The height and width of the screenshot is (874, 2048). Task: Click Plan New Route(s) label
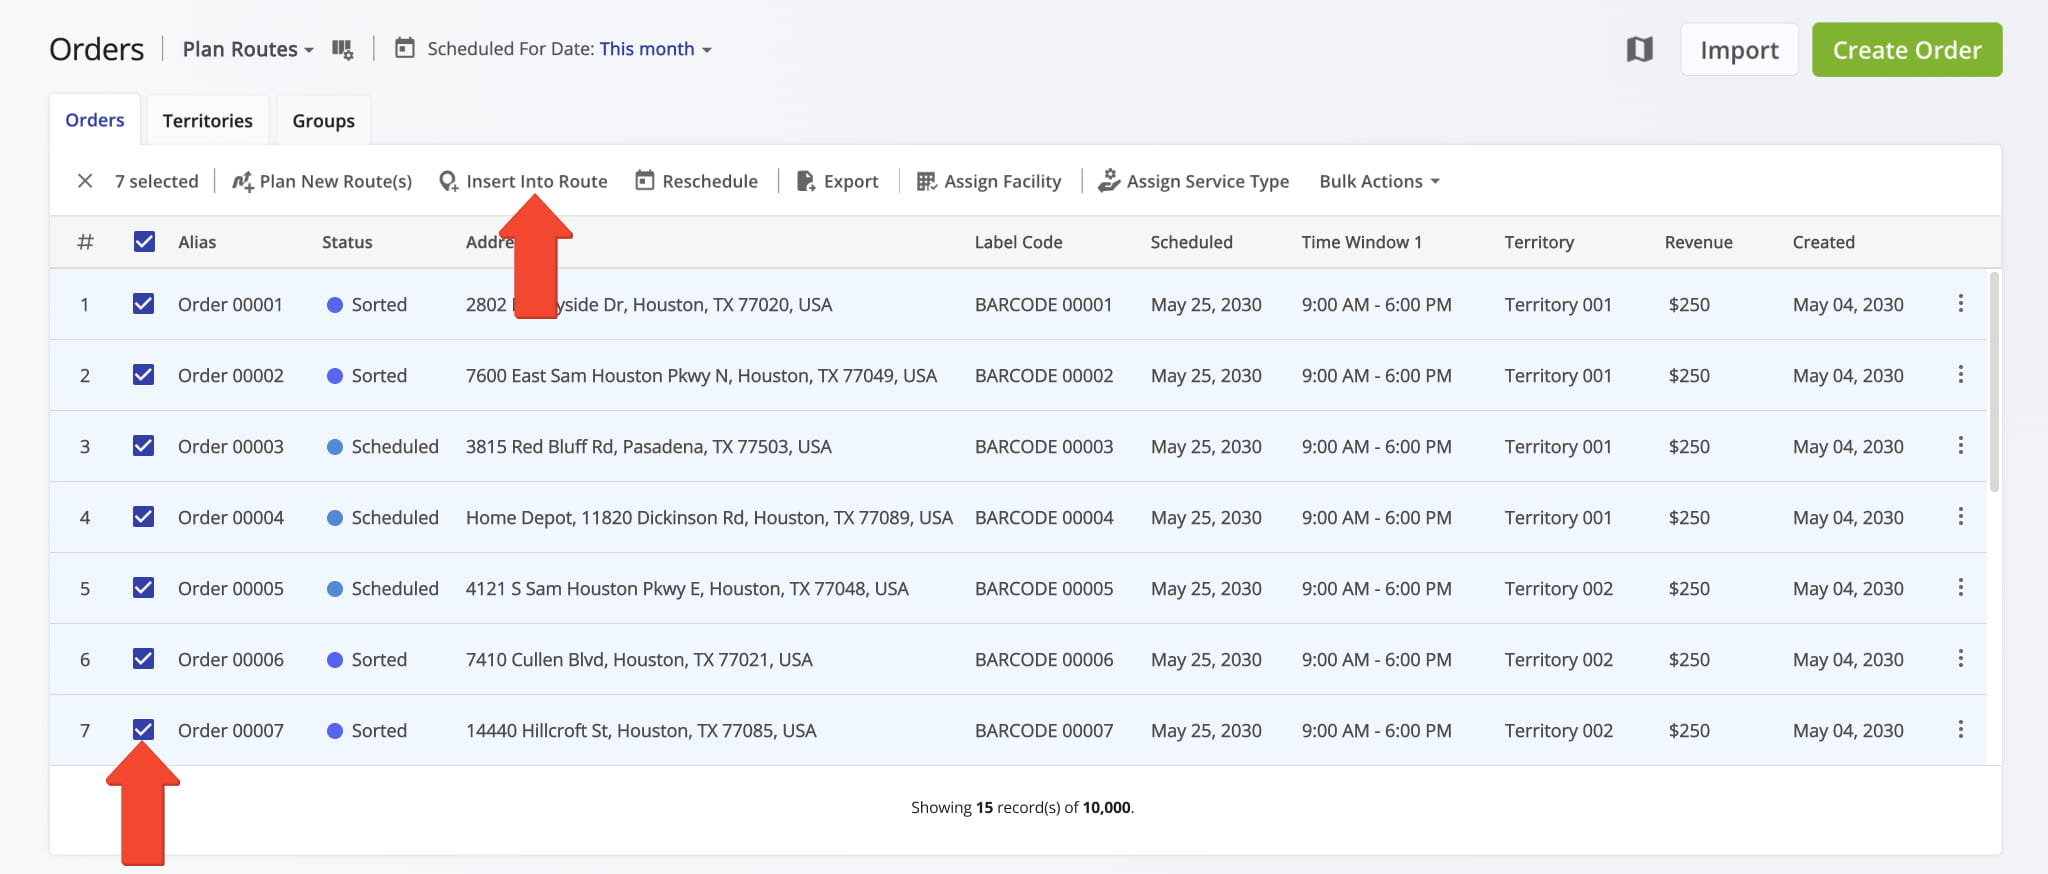coord(336,181)
